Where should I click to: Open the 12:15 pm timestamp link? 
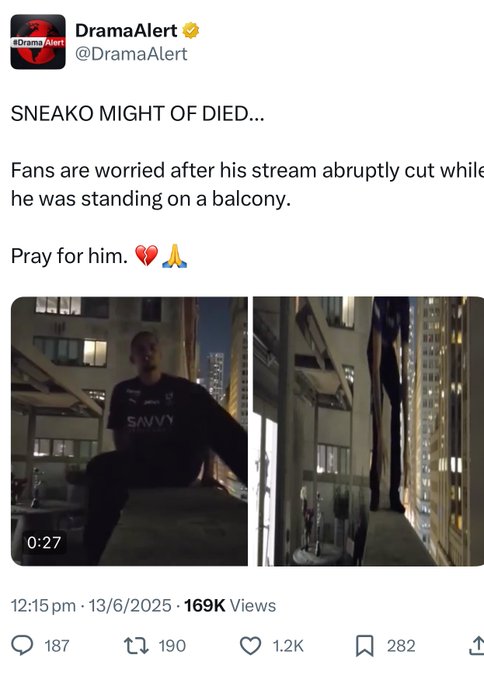(43, 605)
